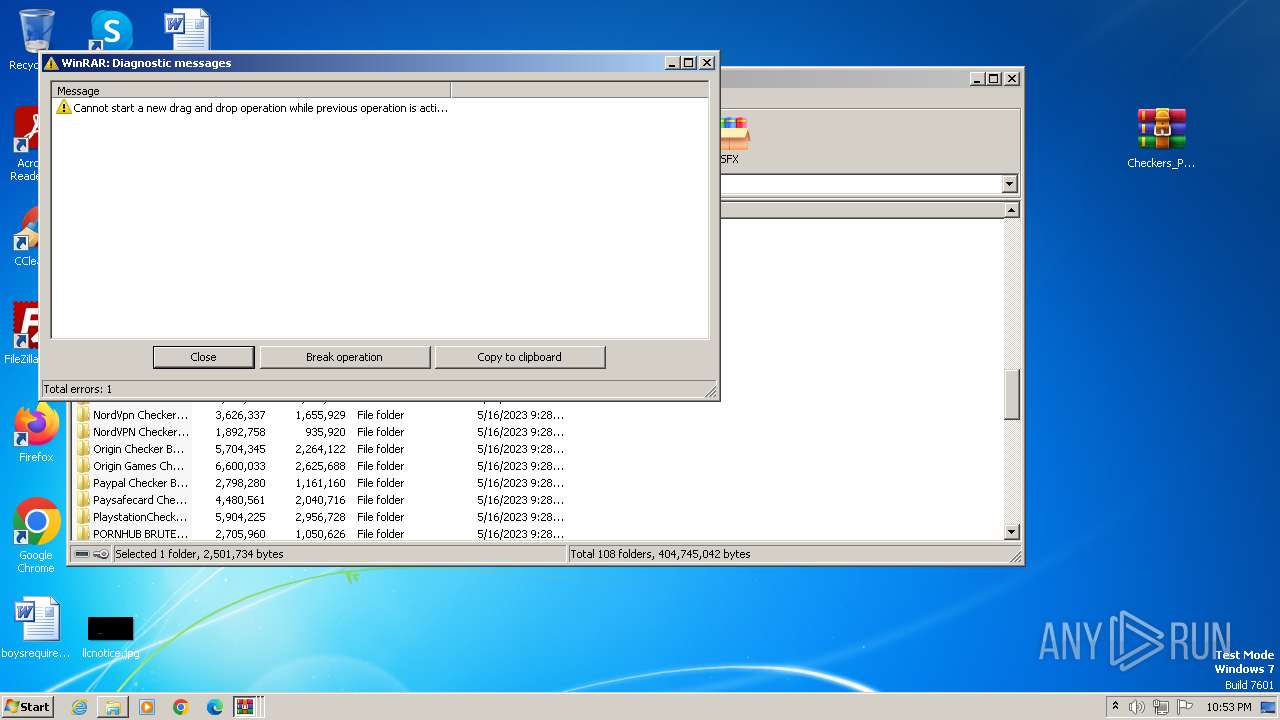The height and width of the screenshot is (720, 1280).
Task: Click the WinRAR file list scroll down arrow
Action: pyautogui.click(x=1012, y=533)
